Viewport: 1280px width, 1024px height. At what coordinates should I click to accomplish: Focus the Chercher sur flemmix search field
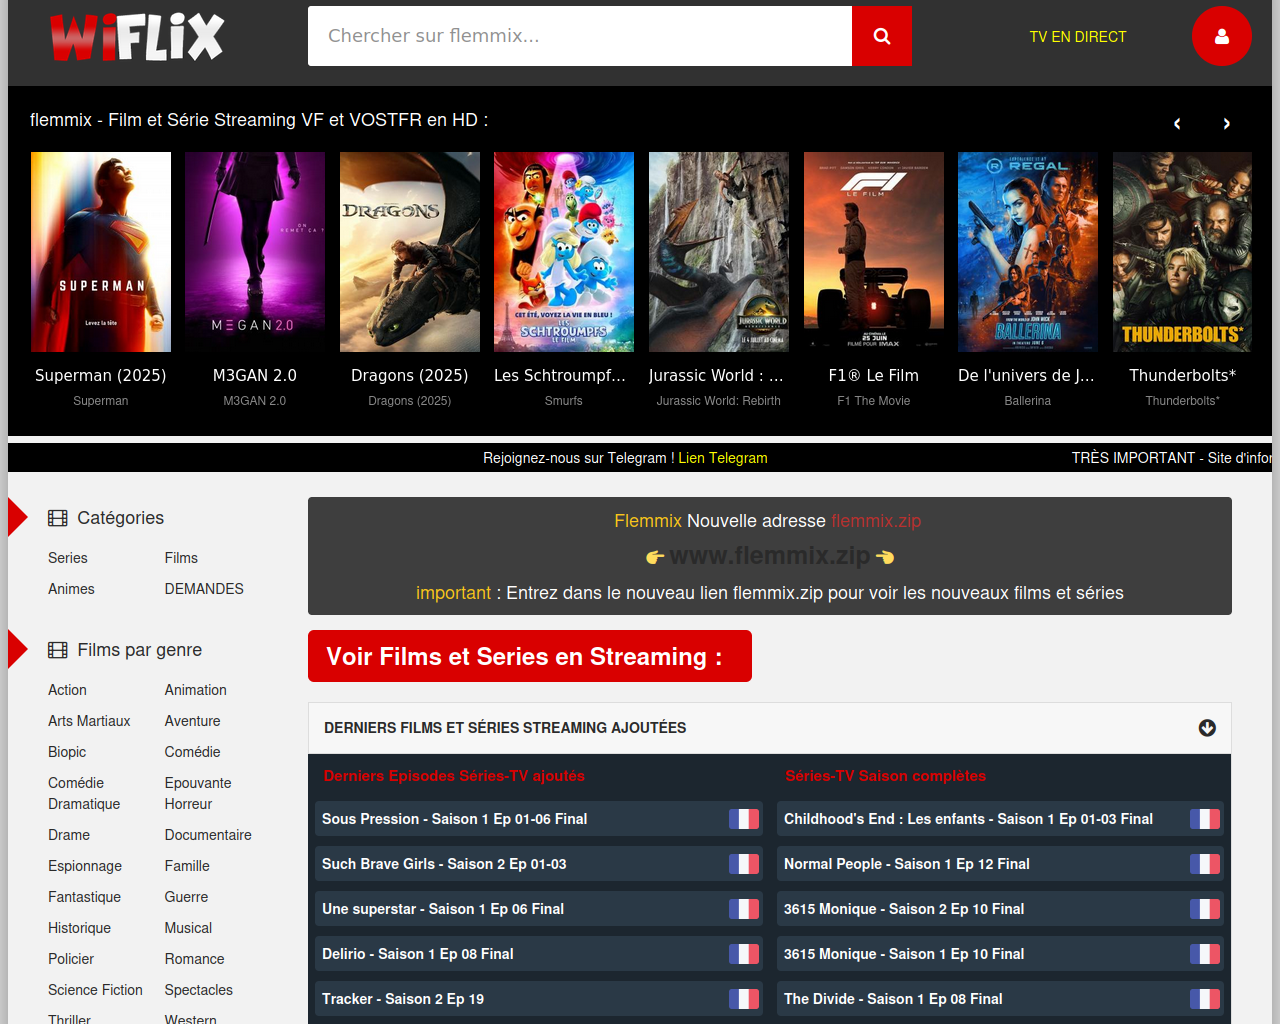580,36
